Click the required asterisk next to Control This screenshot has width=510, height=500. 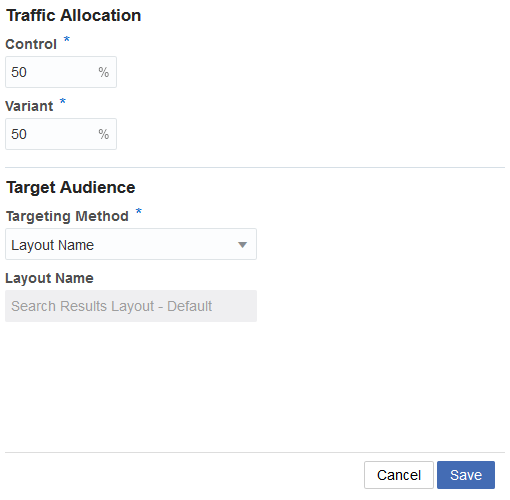(x=67, y=39)
